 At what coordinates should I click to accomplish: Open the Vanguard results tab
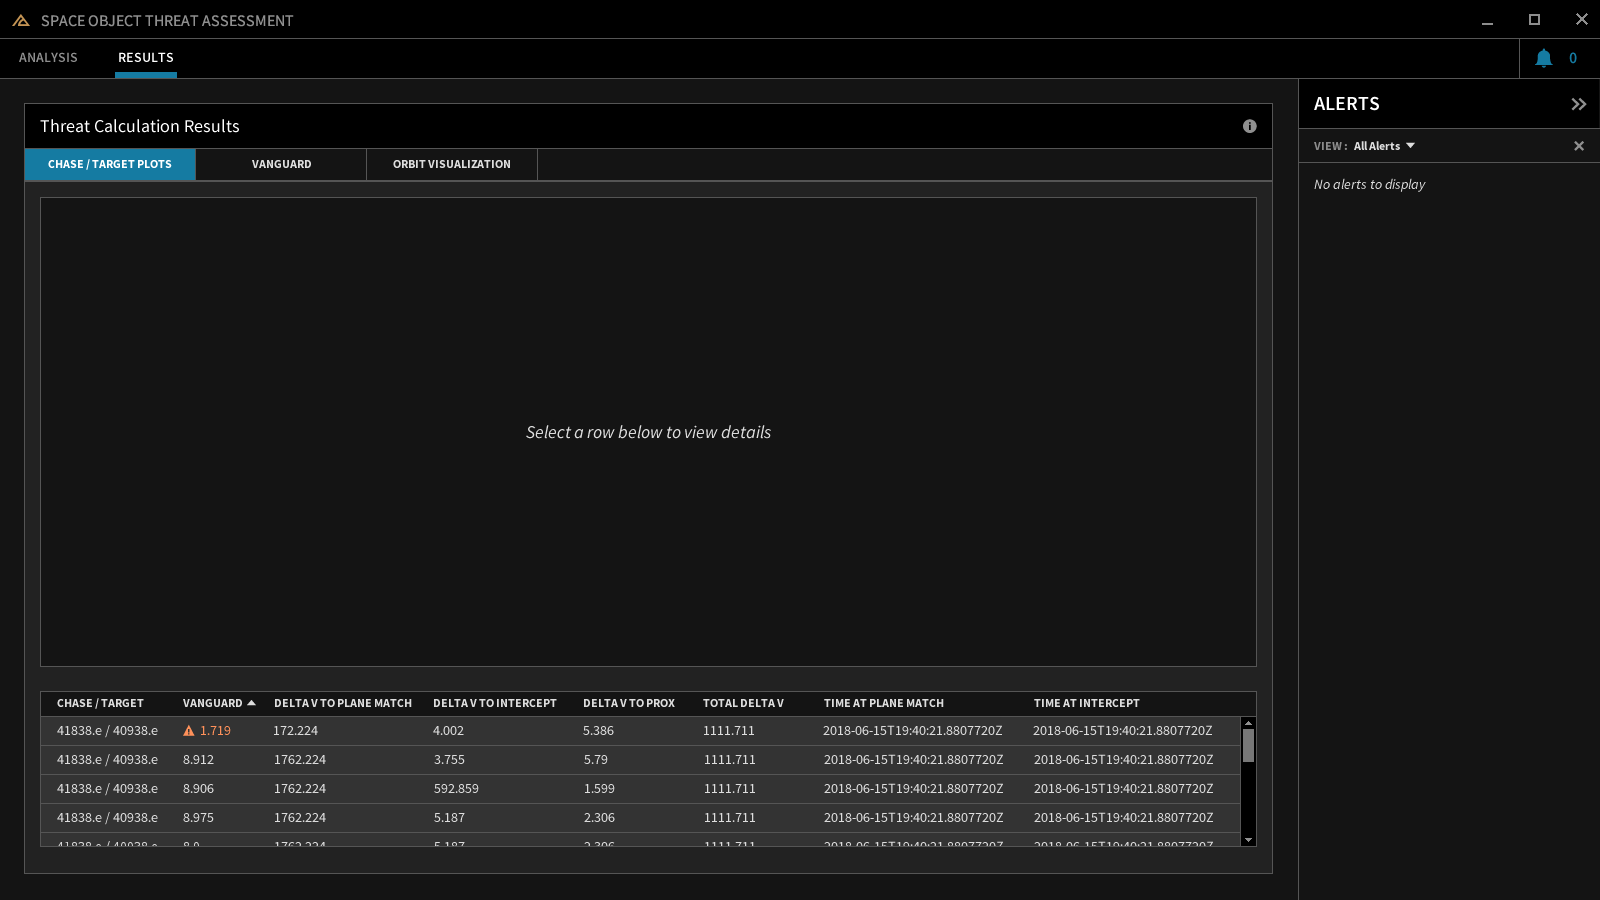click(281, 164)
